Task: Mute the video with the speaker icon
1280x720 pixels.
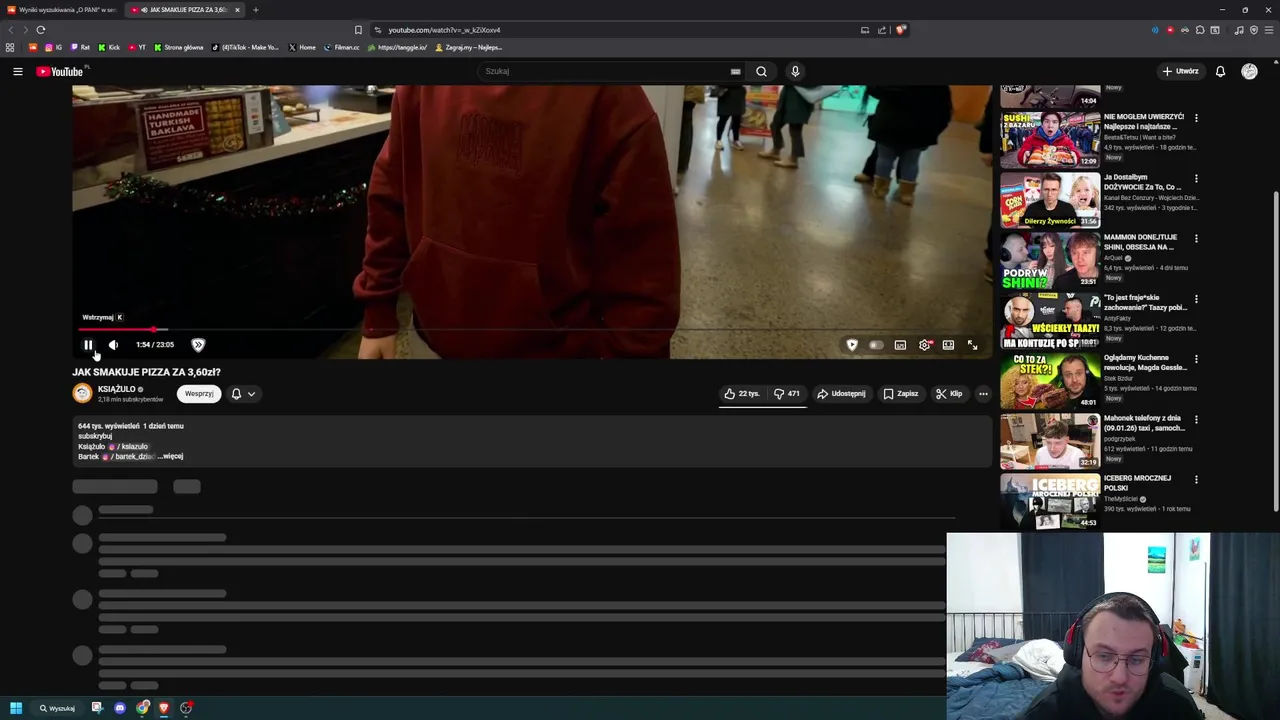Action: coord(113,345)
